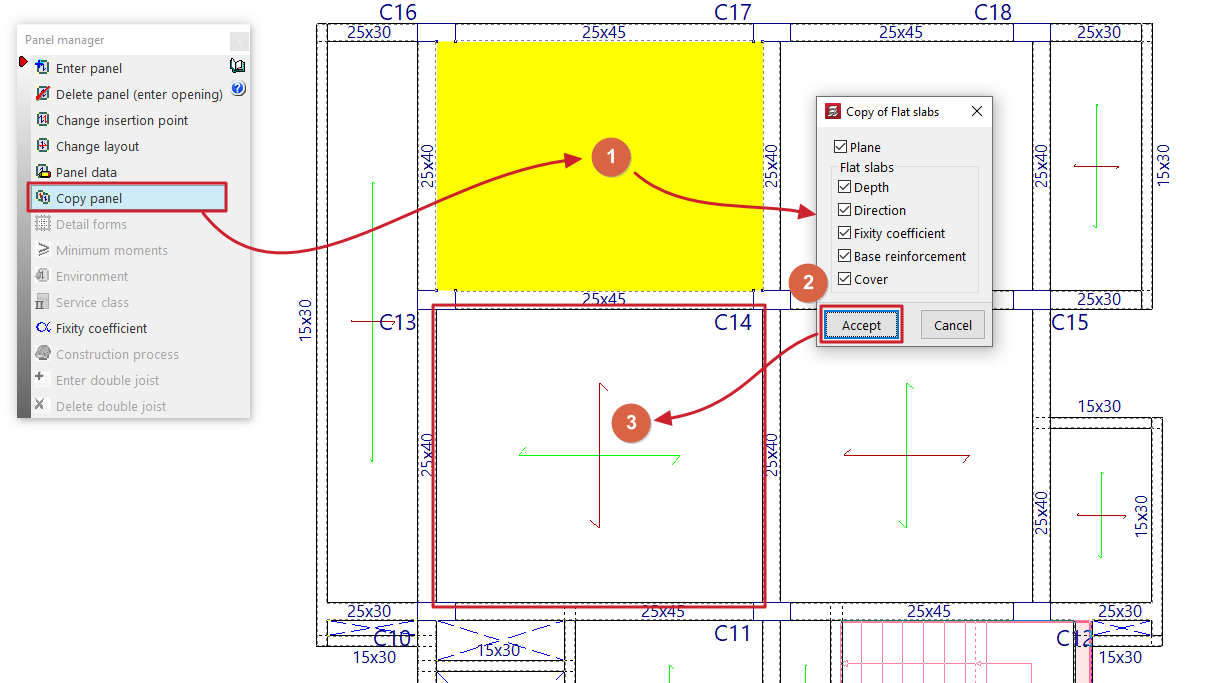Click column label C15
This screenshot has height=683, width=1213.
[x=1069, y=322]
